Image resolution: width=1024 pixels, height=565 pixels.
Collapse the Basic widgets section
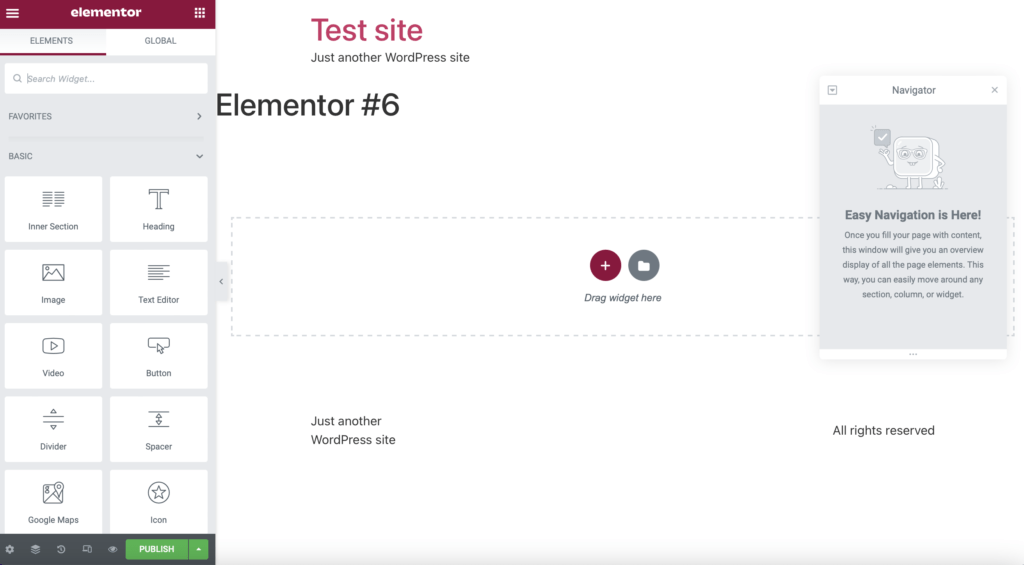tap(199, 157)
